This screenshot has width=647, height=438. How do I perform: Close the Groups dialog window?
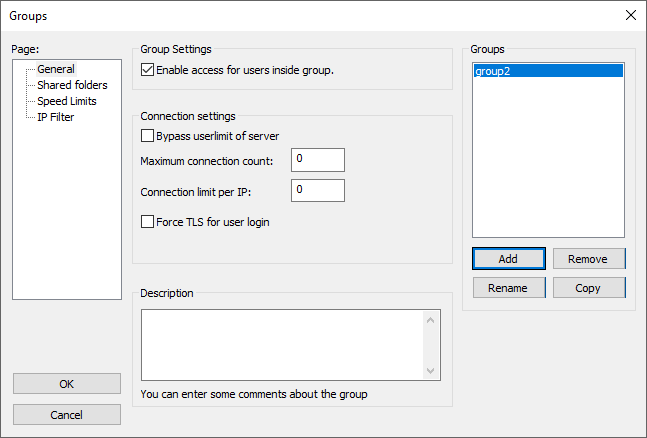pos(631,15)
